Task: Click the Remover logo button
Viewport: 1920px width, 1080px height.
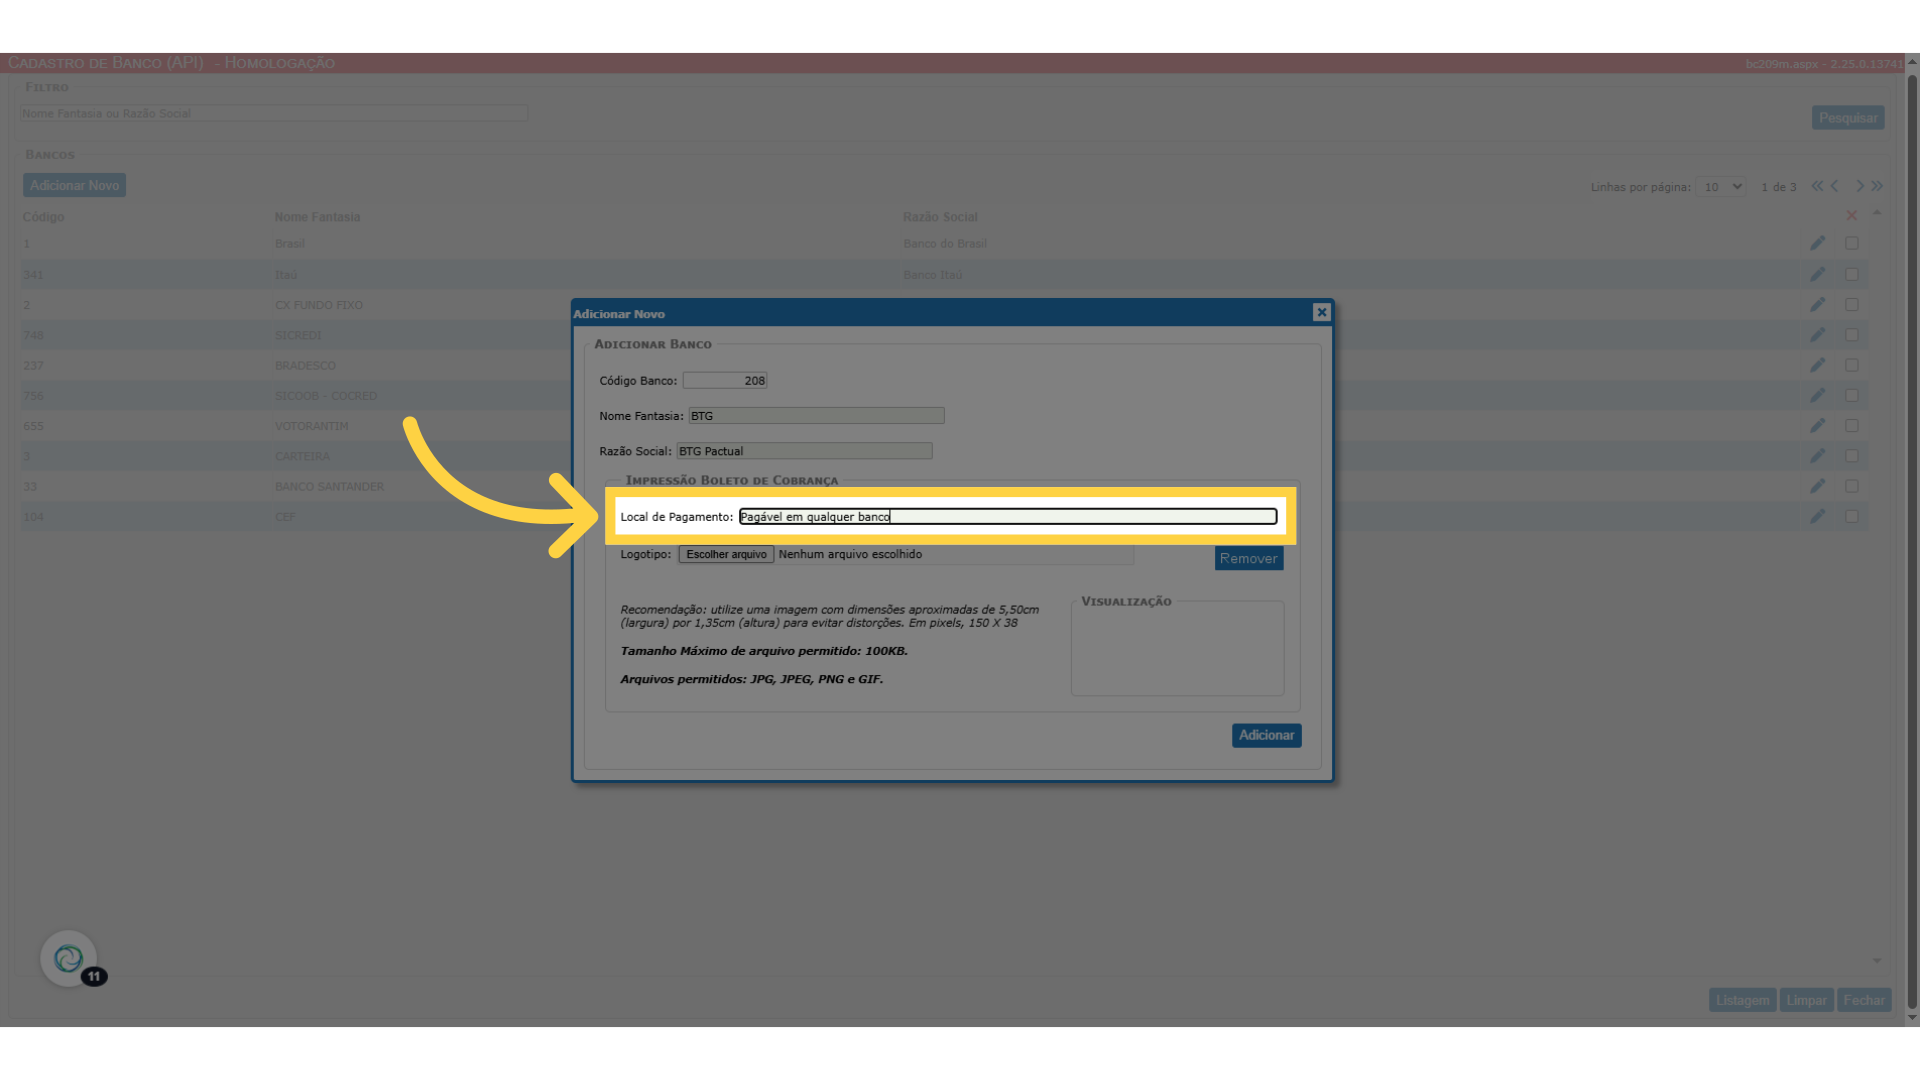Action: tap(1248, 558)
